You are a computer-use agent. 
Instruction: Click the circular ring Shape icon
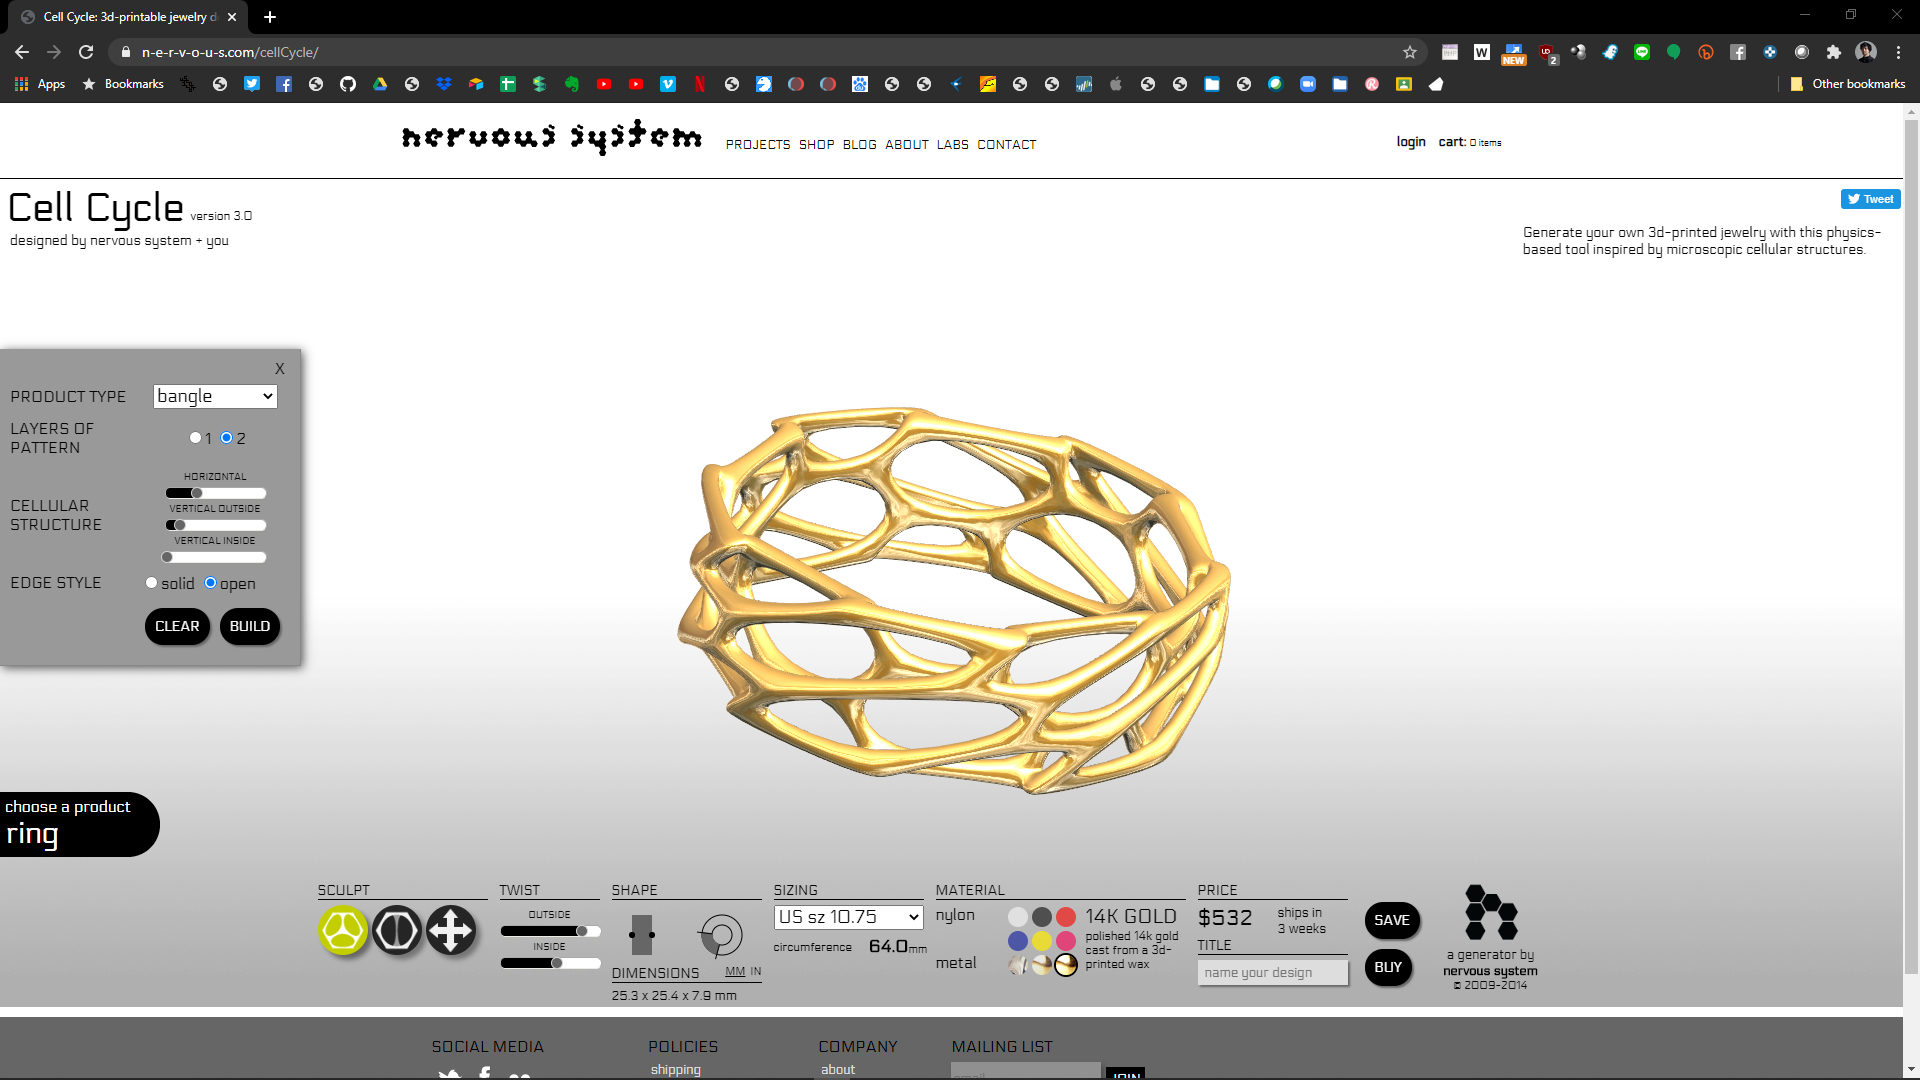tap(720, 936)
